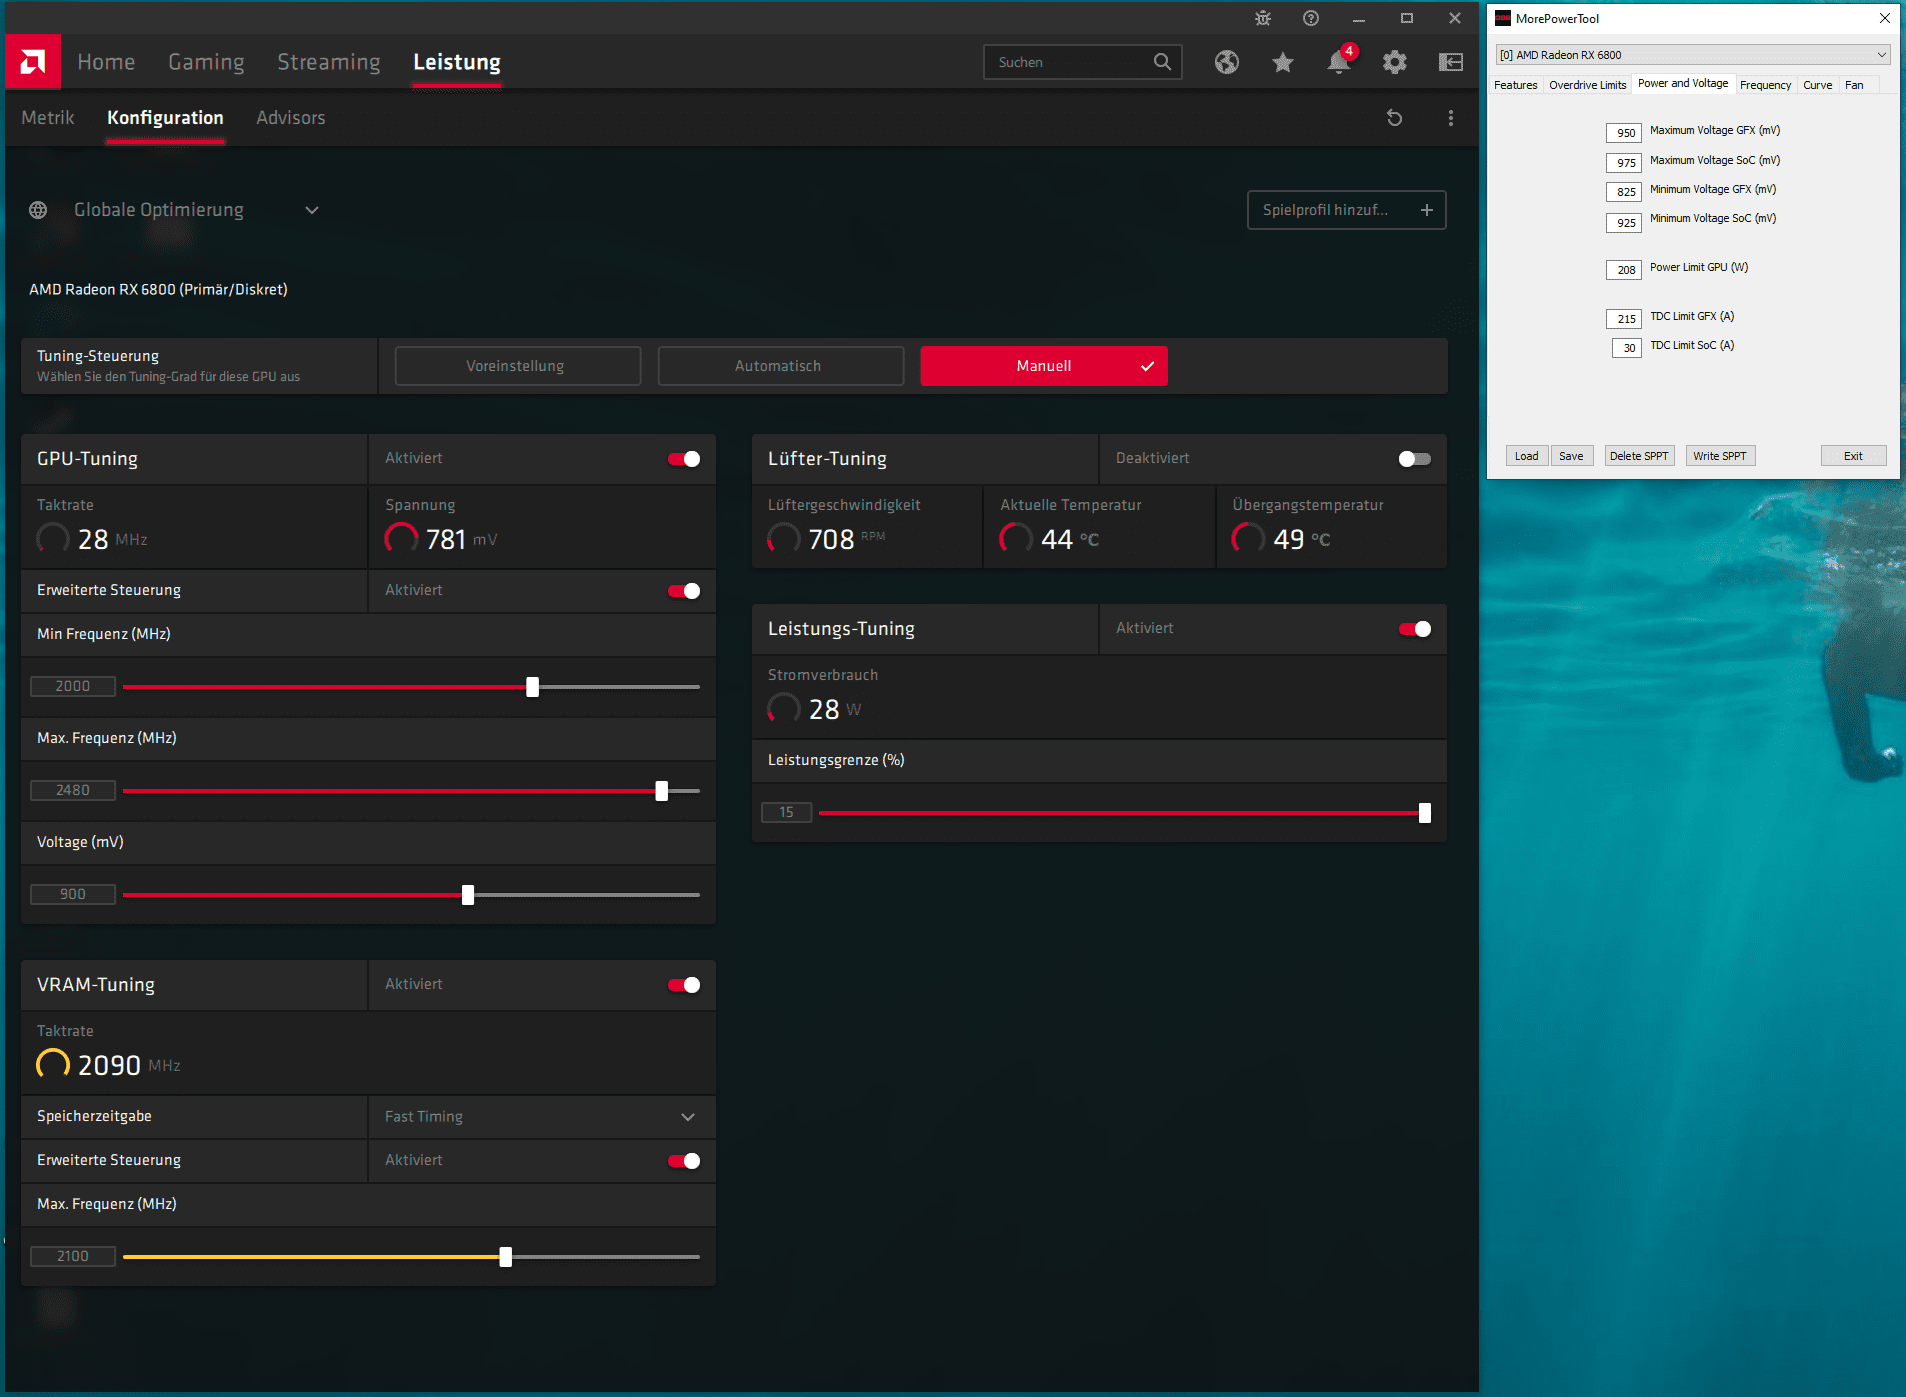Open the bug report tool icon
1906x1397 pixels.
pyautogui.click(x=1263, y=18)
